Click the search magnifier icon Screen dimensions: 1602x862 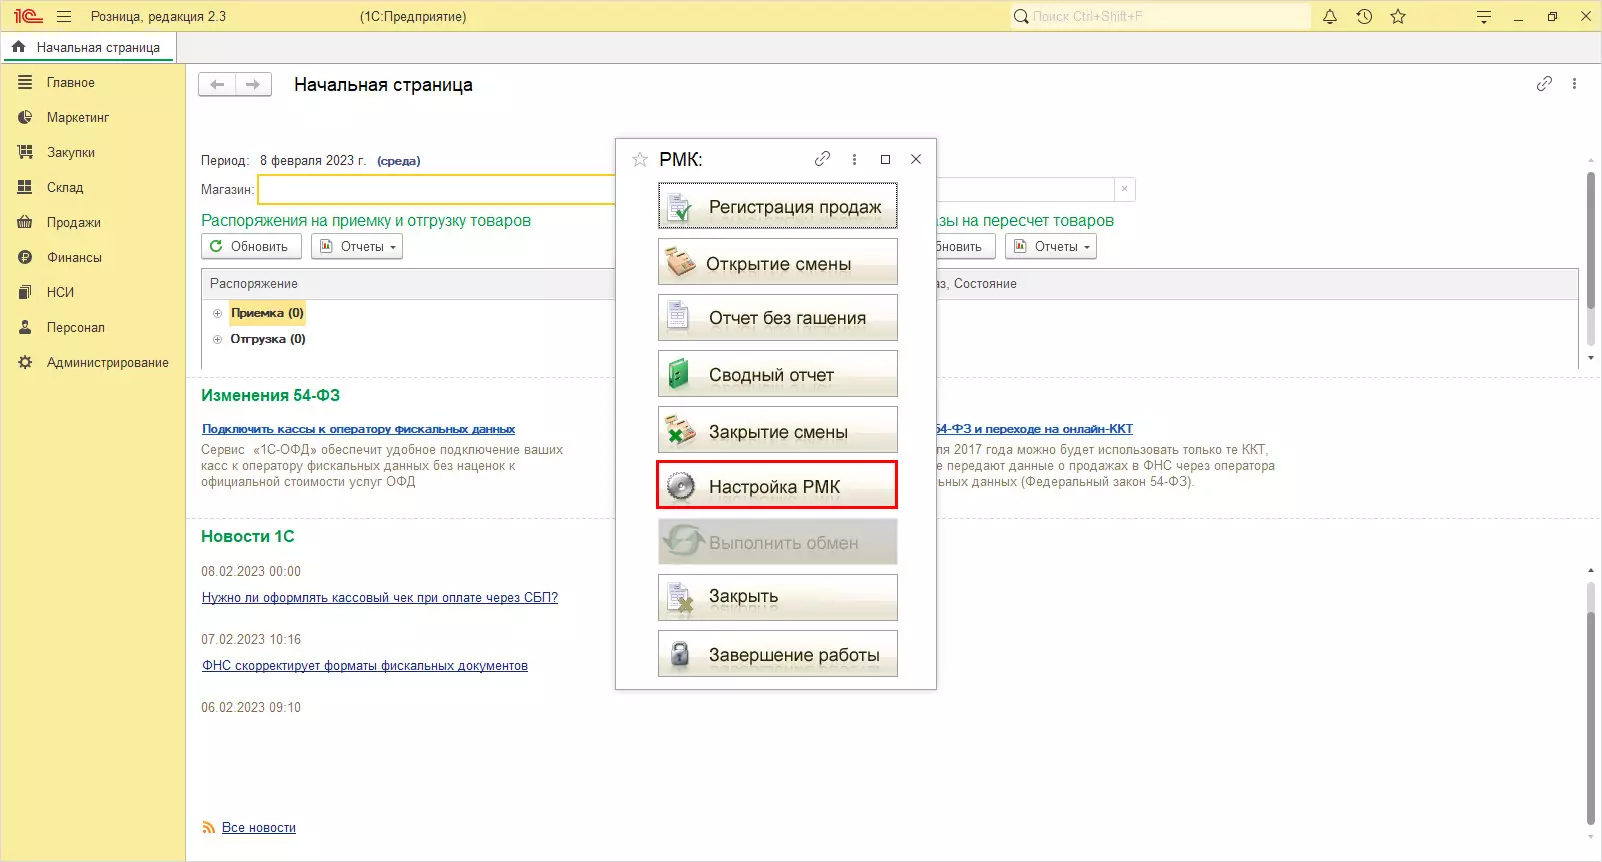point(1021,16)
